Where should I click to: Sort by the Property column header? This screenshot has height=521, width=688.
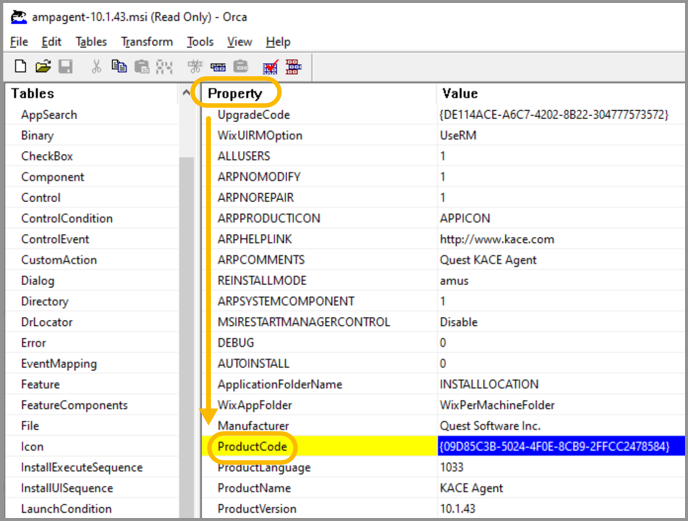(x=236, y=93)
